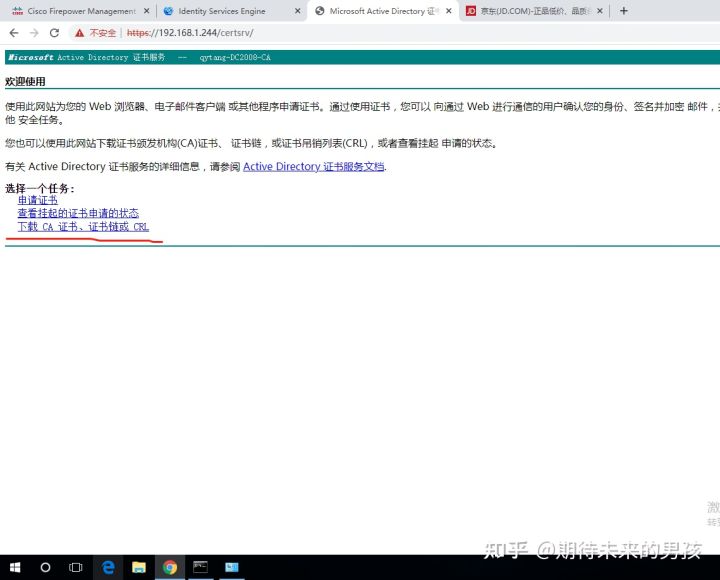This screenshot has width=720, height=580.
Task: Open File Explorer from the taskbar
Action: click(x=139, y=568)
